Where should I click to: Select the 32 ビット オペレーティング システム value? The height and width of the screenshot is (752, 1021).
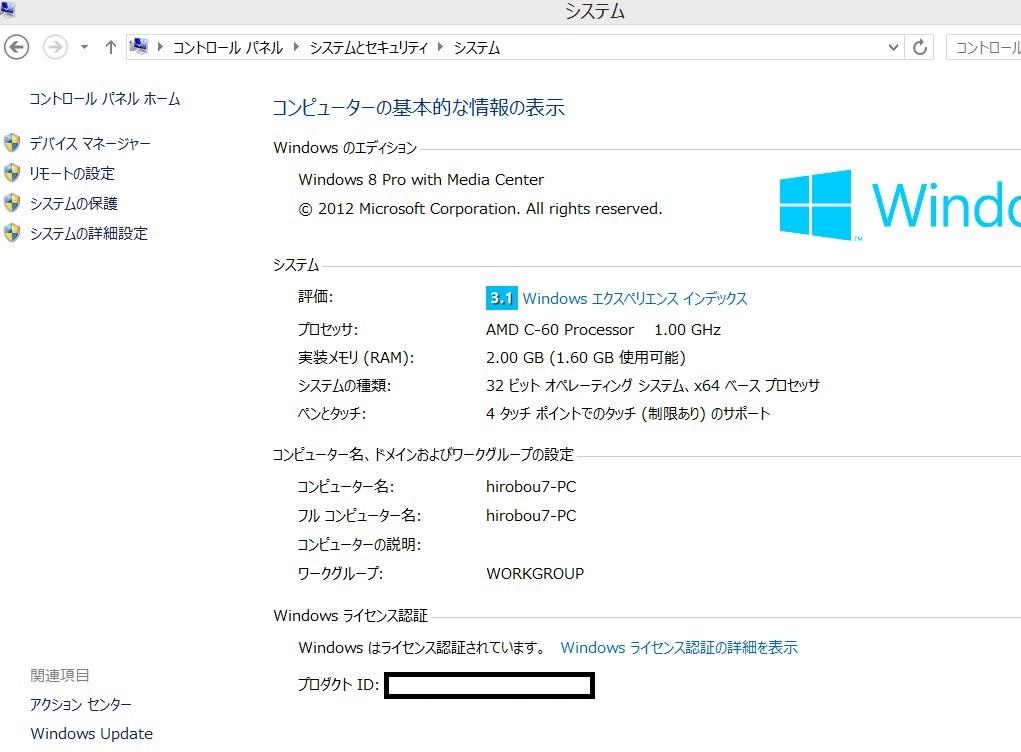pos(652,385)
